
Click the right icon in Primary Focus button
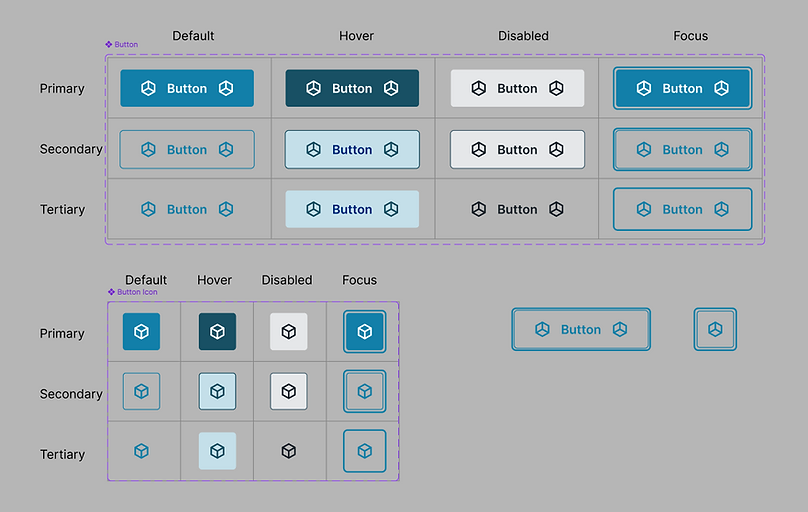click(721, 88)
